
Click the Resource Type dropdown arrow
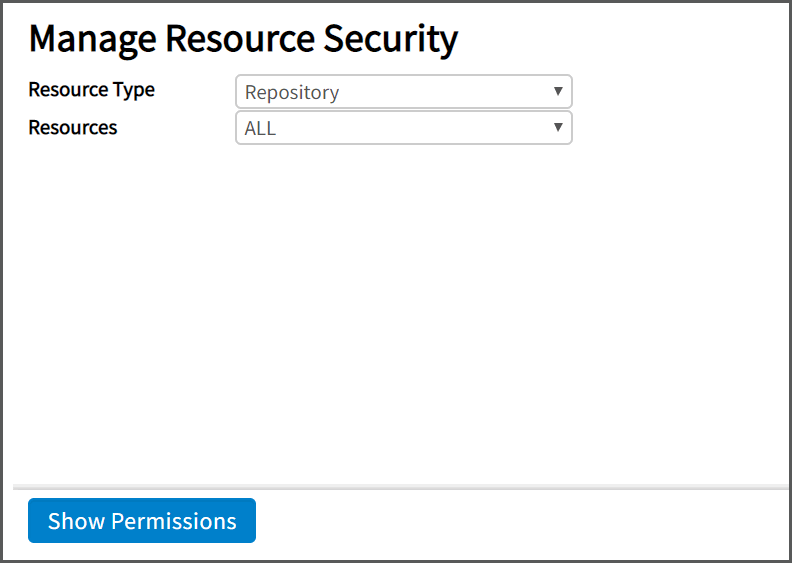click(x=558, y=92)
